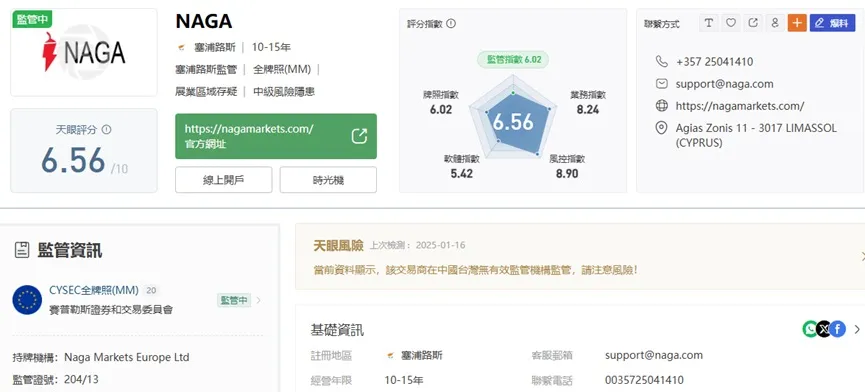Viewport: 865px width, 392px height.
Task: Click the NAGA logo thumbnail
Action: 84,52
